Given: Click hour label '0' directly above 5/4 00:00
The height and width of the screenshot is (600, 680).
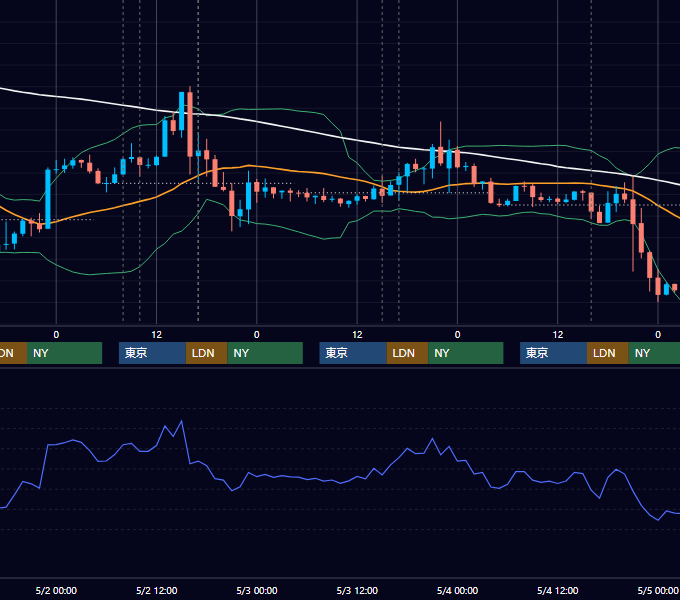Looking at the screenshot, I should point(457,335).
